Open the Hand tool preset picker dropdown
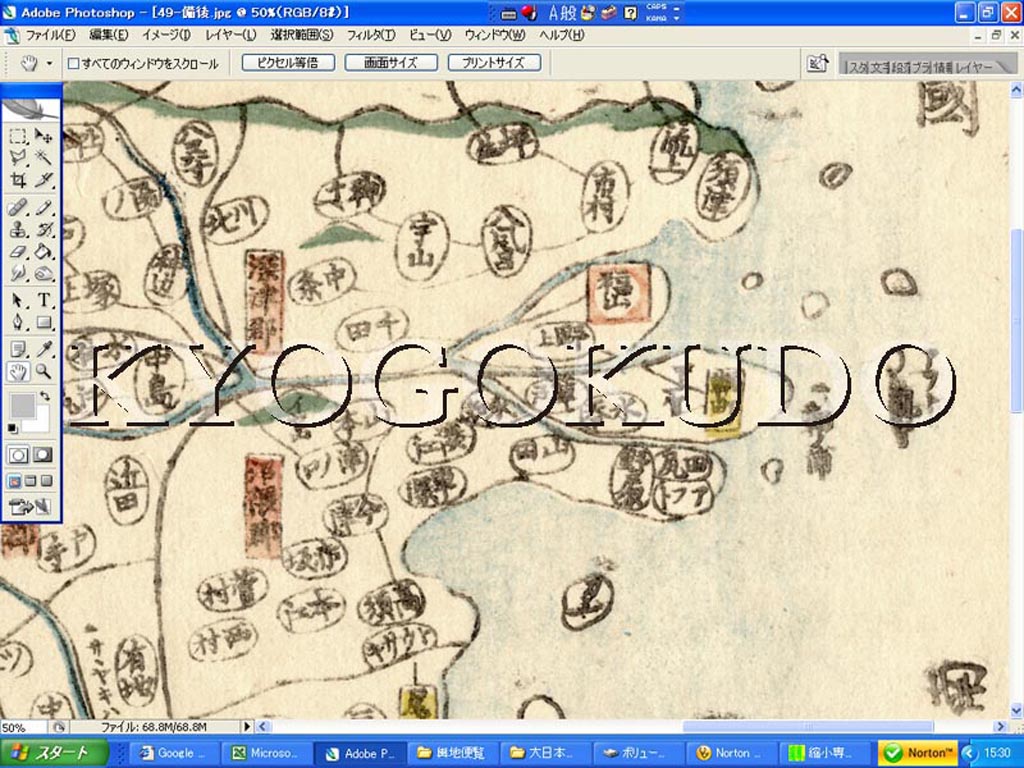The image size is (1024, 768). click(49, 63)
